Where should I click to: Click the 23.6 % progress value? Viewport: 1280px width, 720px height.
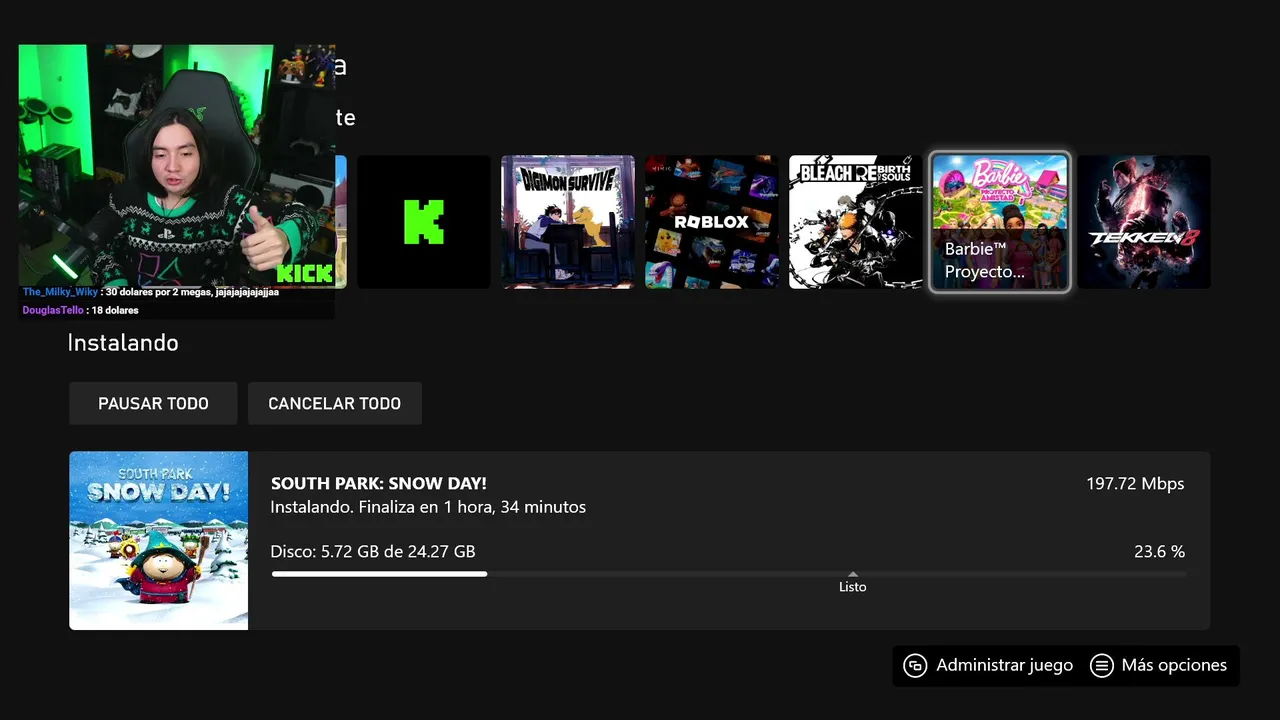tap(1159, 551)
